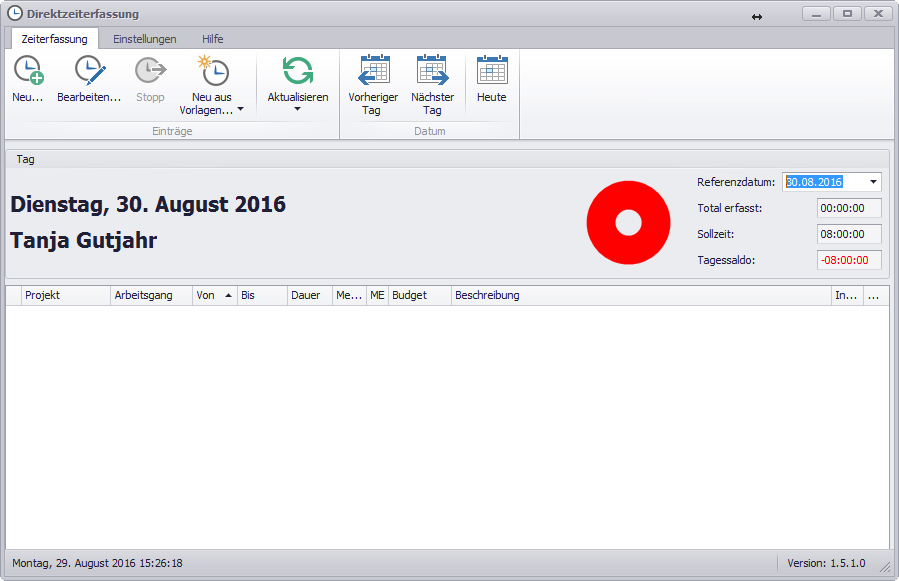Click the Neu aus Vorlagen icon

(x=212, y=70)
